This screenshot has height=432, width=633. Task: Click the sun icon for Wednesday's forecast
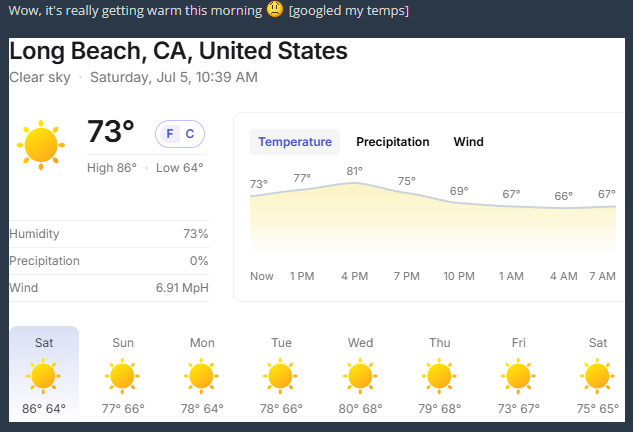click(x=360, y=376)
